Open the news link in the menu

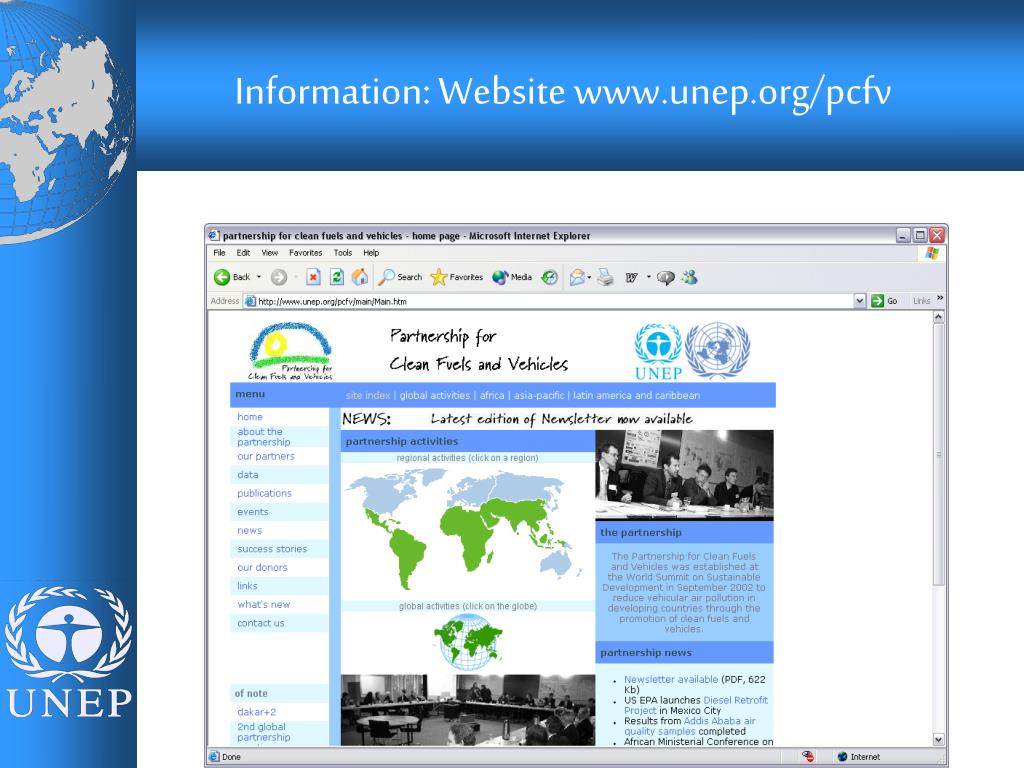[249, 530]
